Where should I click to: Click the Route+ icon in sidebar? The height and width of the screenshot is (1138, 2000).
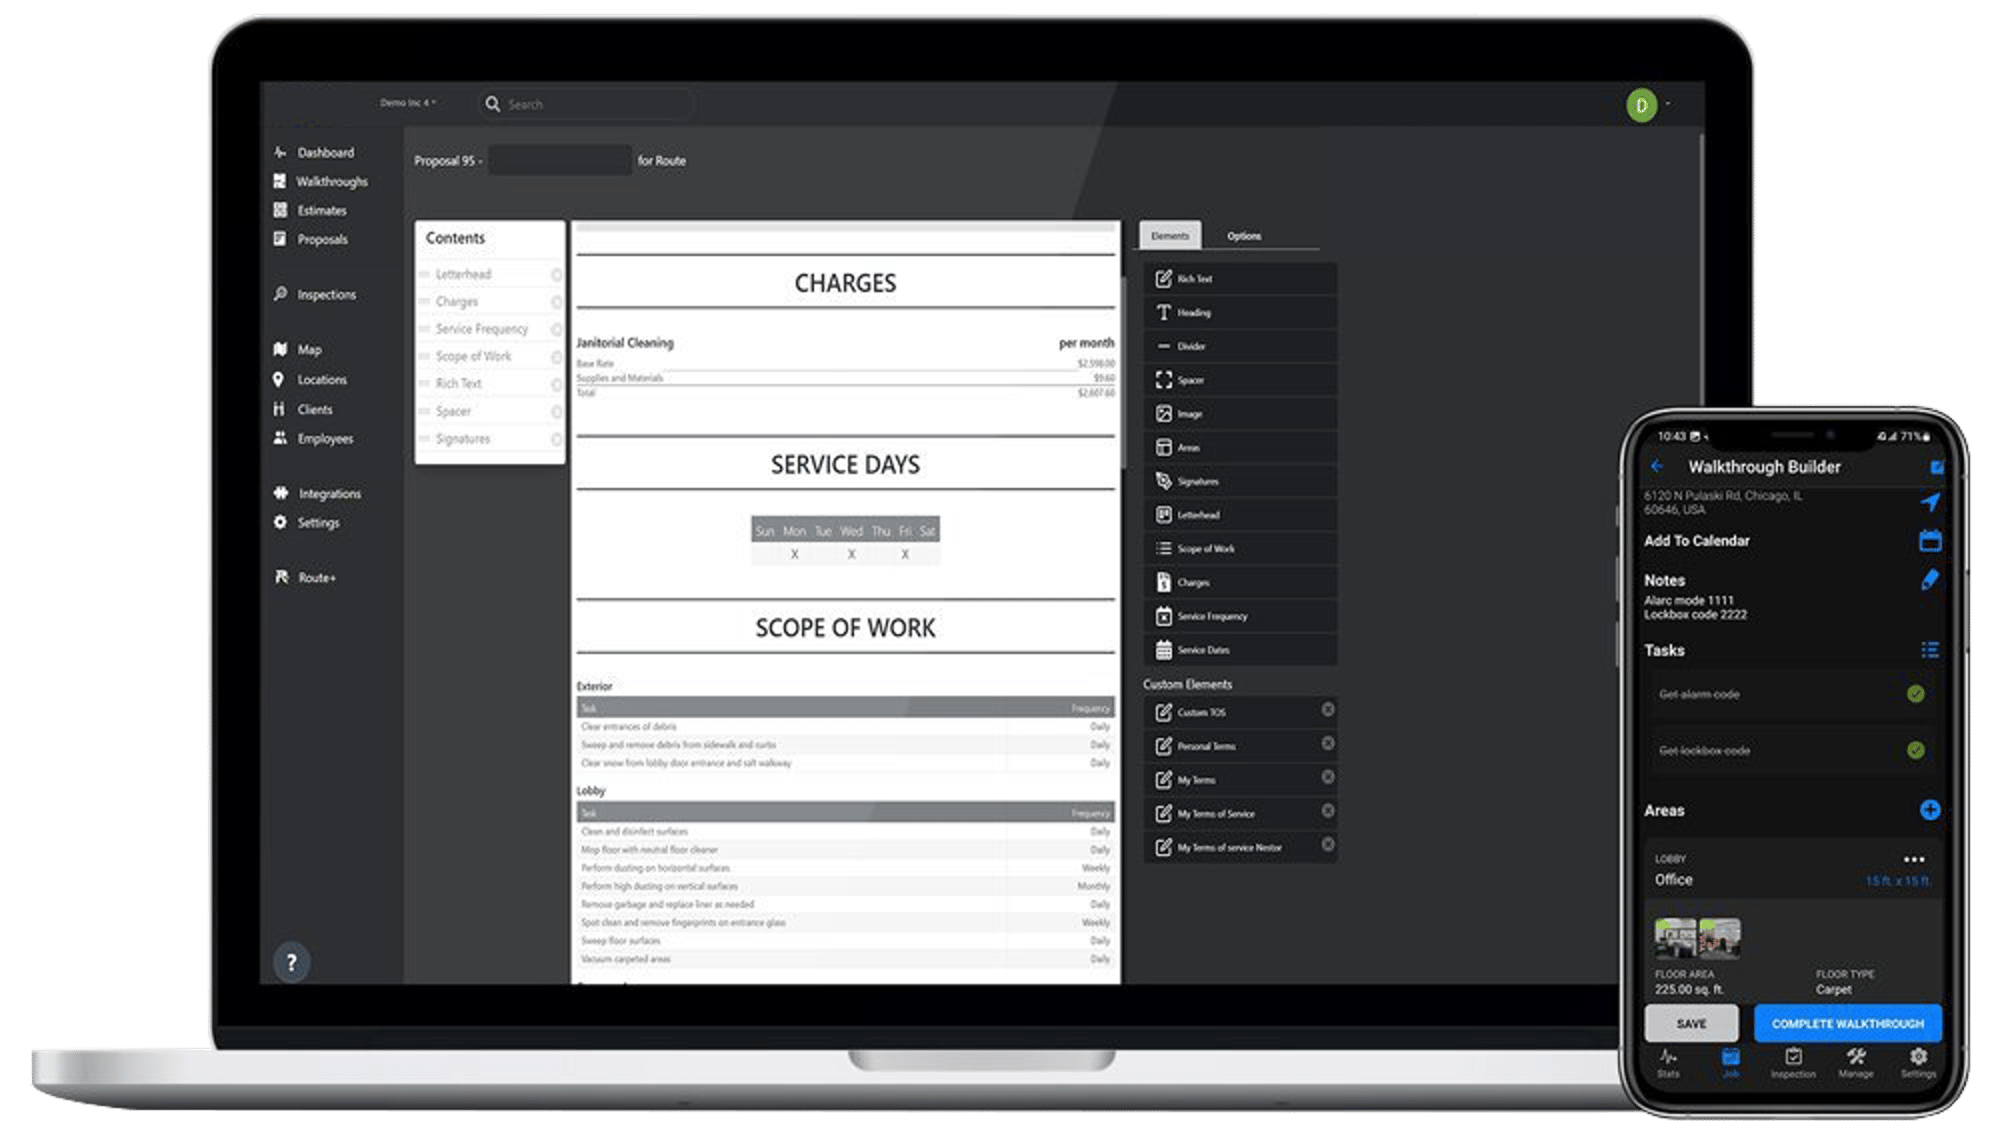click(281, 577)
